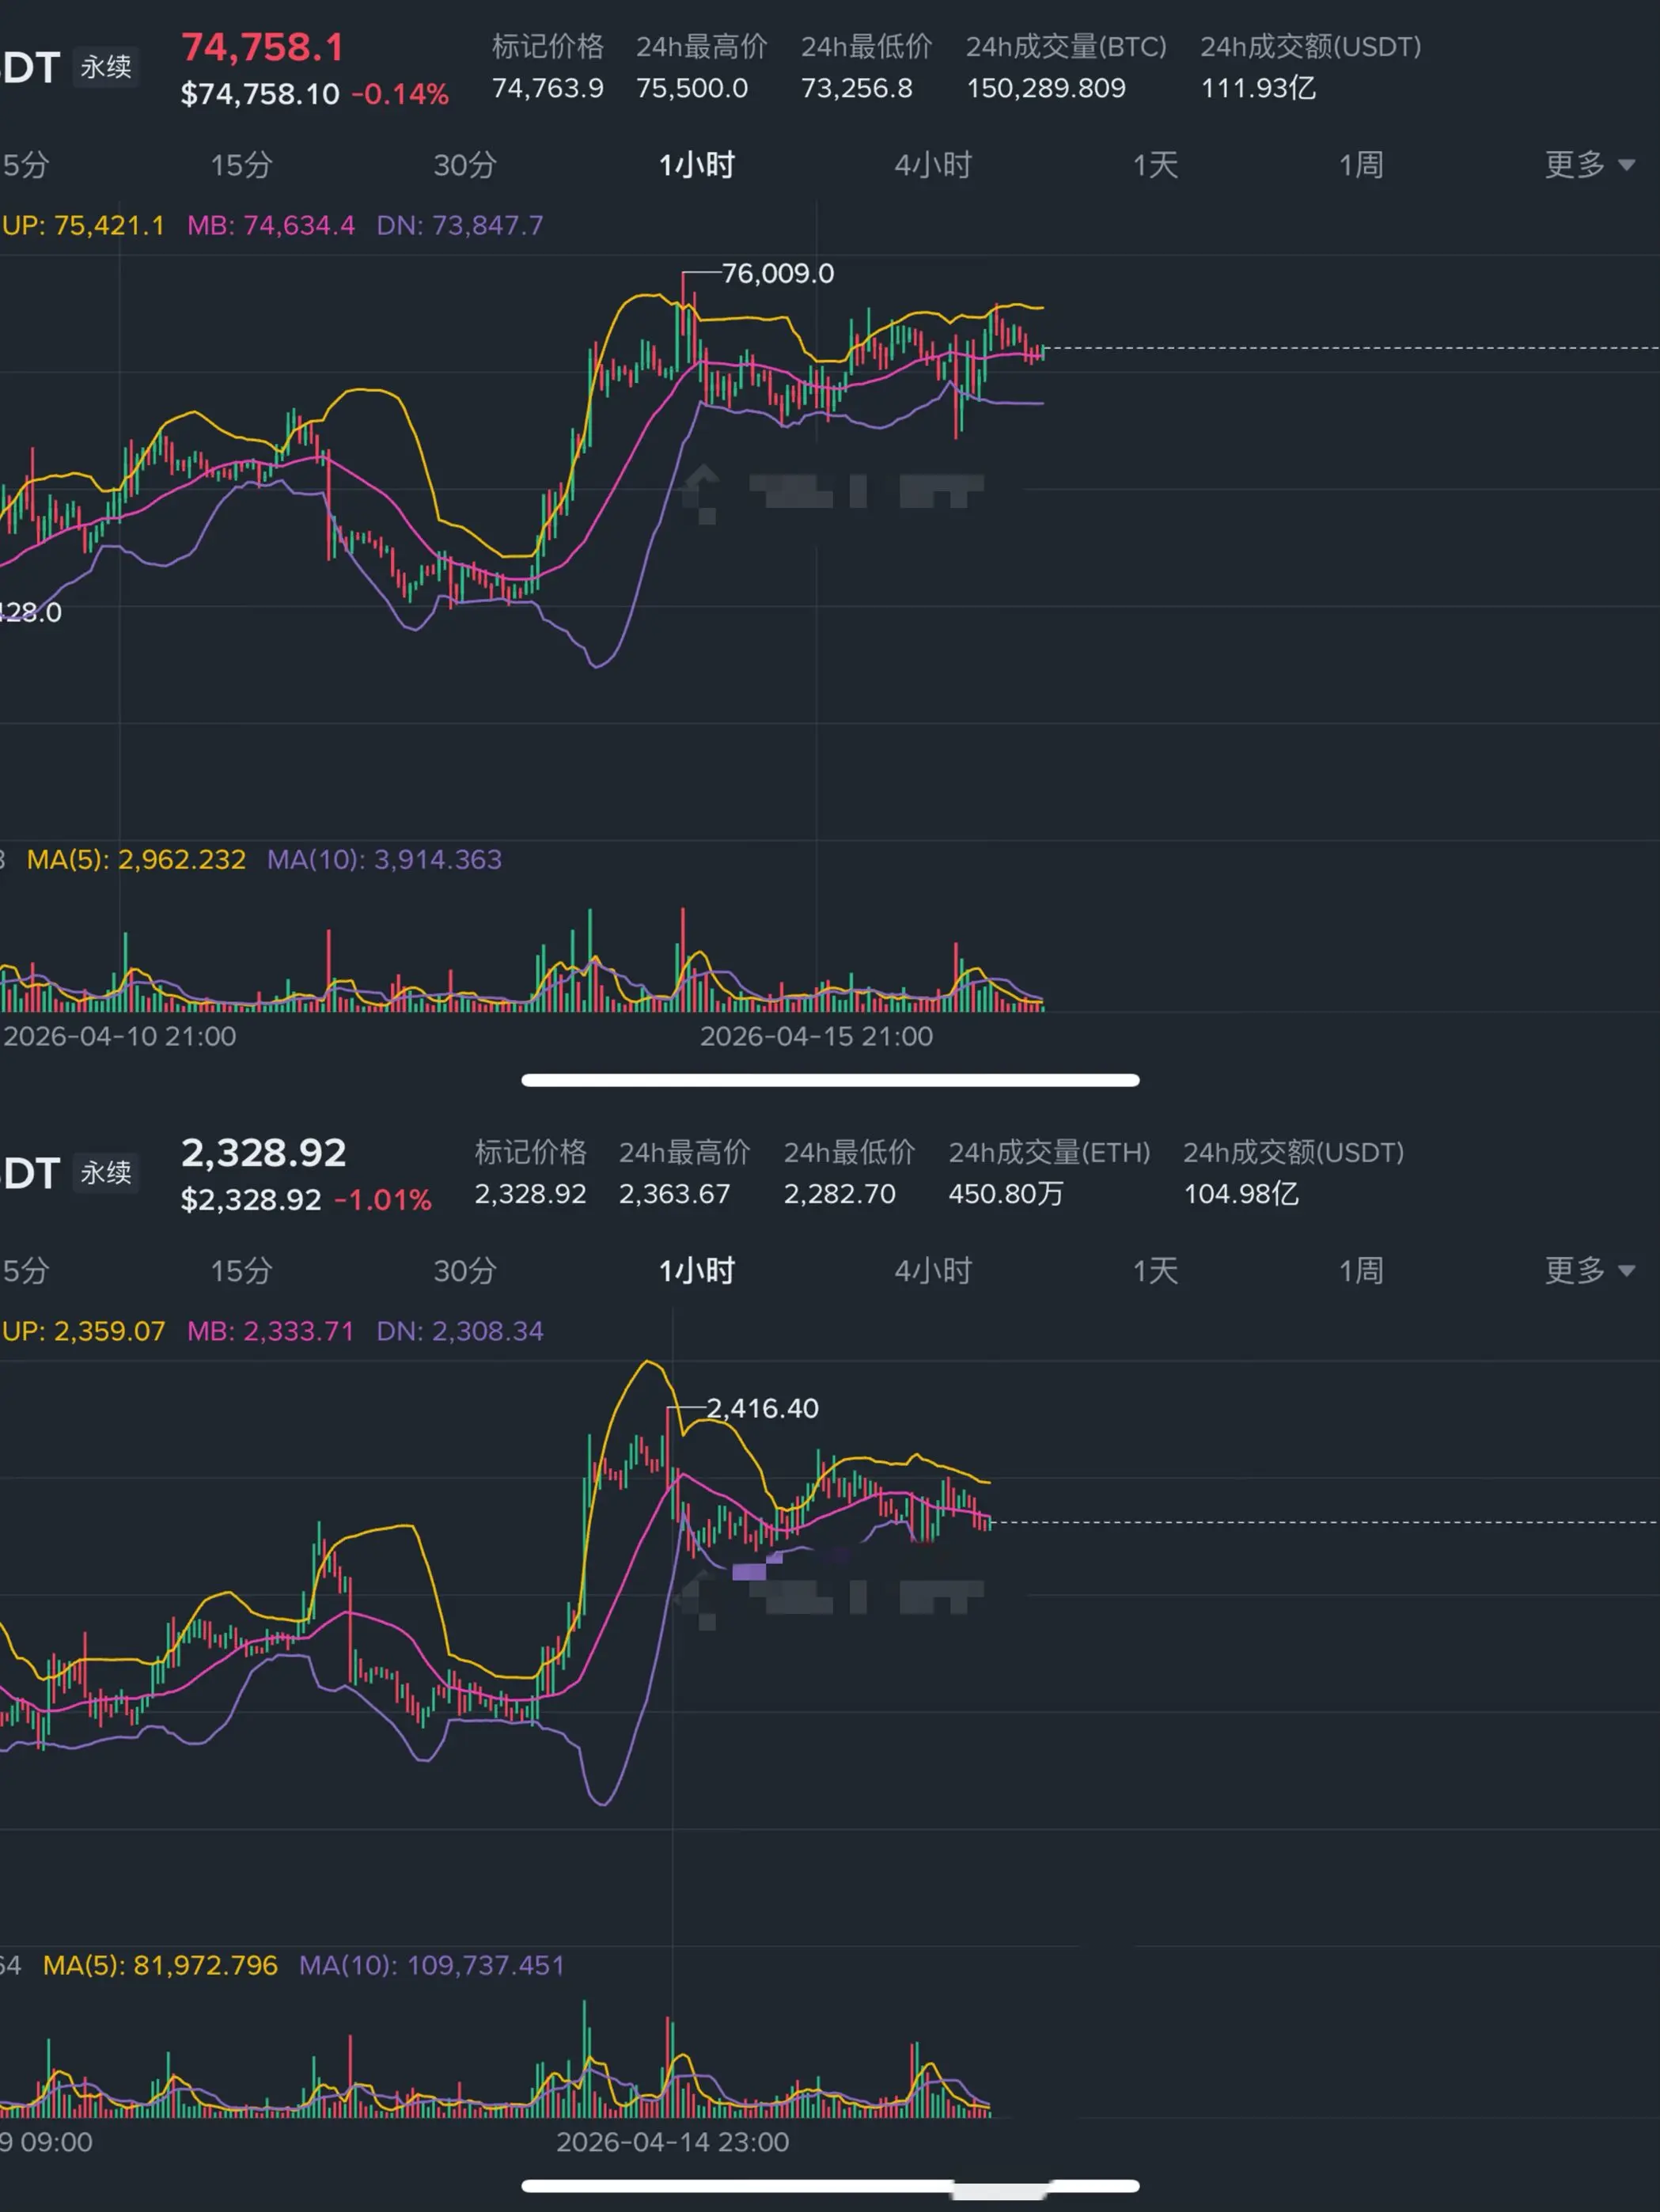The height and width of the screenshot is (2212, 1660).
Task: Click the 1小时 tab on ETH chart
Action: (697, 1271)
